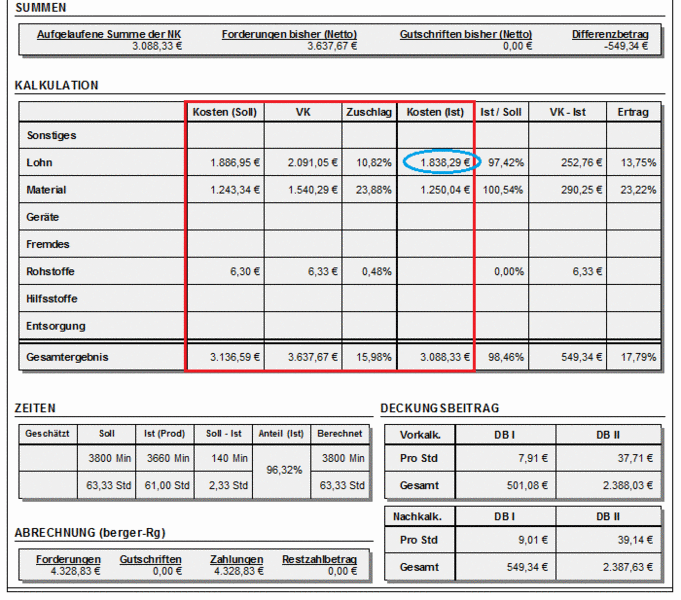Click Rohstoffe Kosten (Soll) value 6,30 €

coord(245,272)
